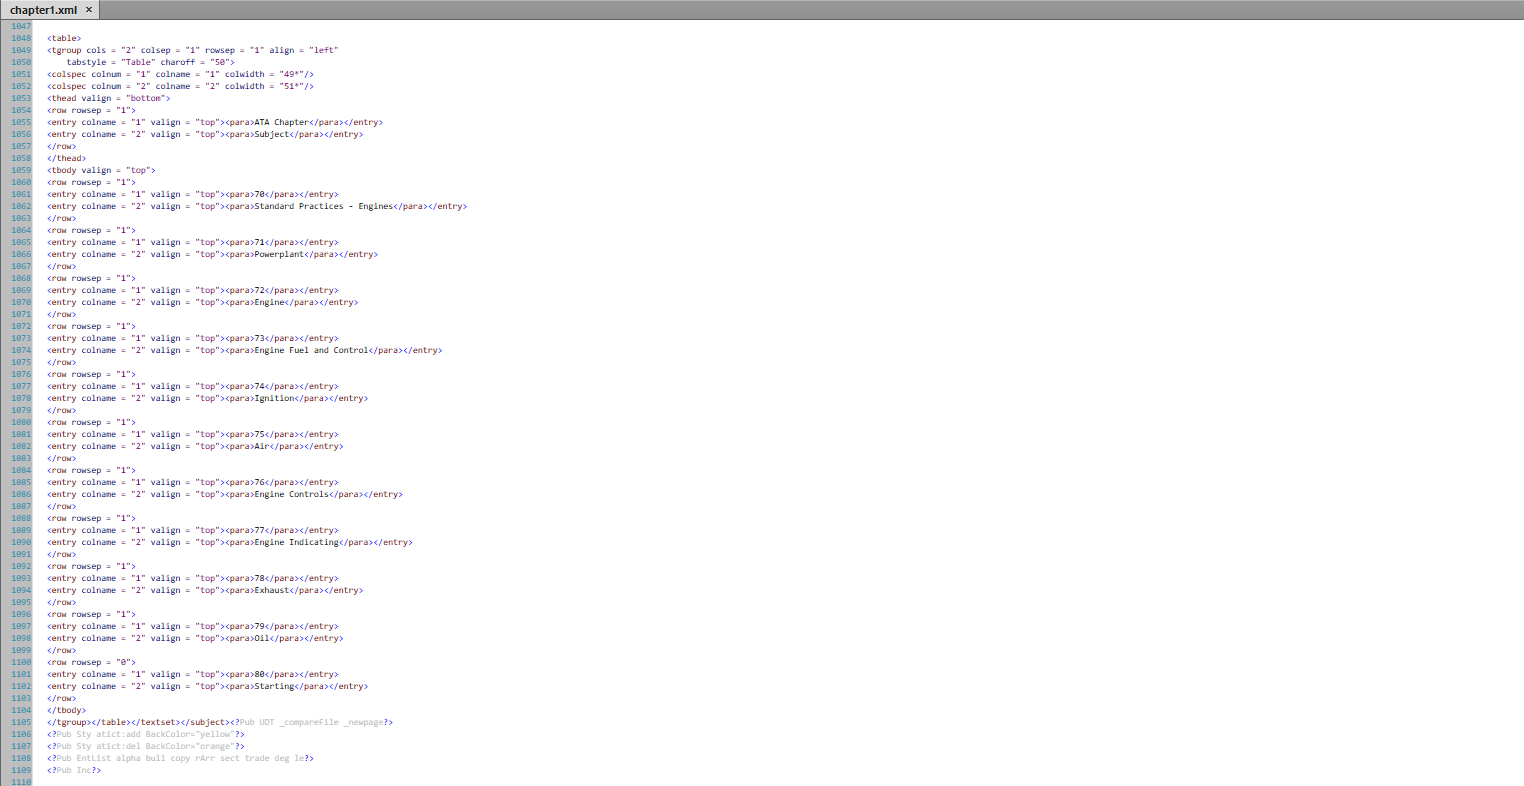Click the <?Pub Inc?> line

pos(74,770)
